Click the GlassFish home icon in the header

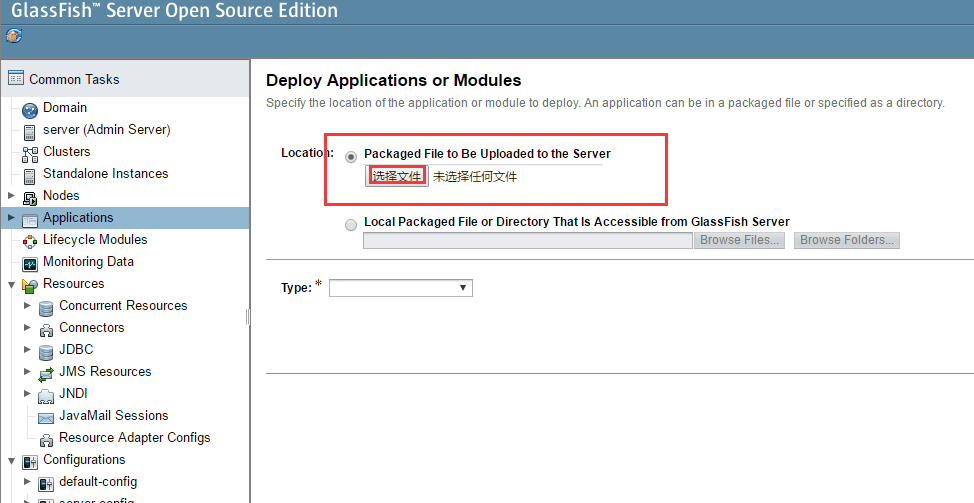(14, 35)
